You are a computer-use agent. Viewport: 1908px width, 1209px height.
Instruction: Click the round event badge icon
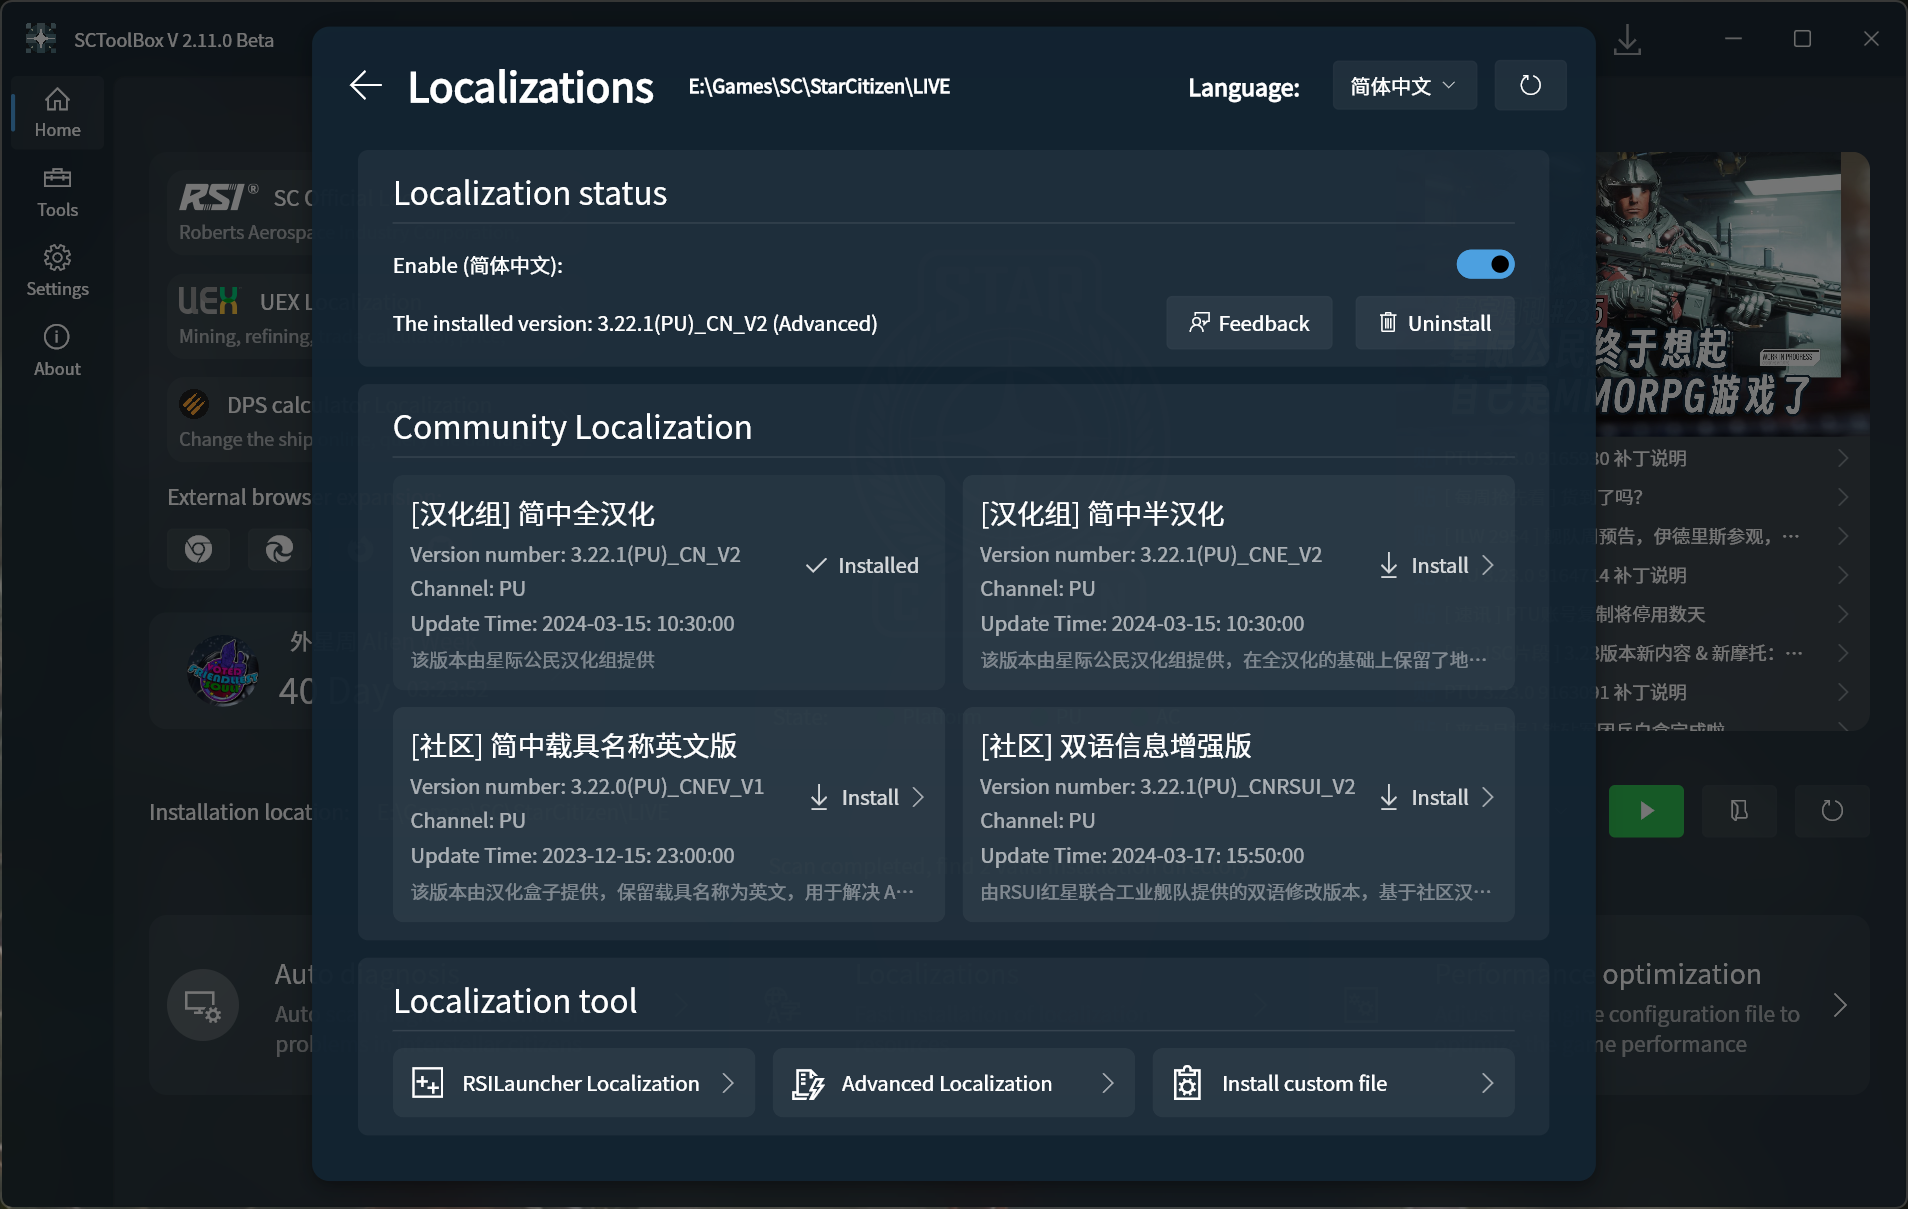click(223, 670)
